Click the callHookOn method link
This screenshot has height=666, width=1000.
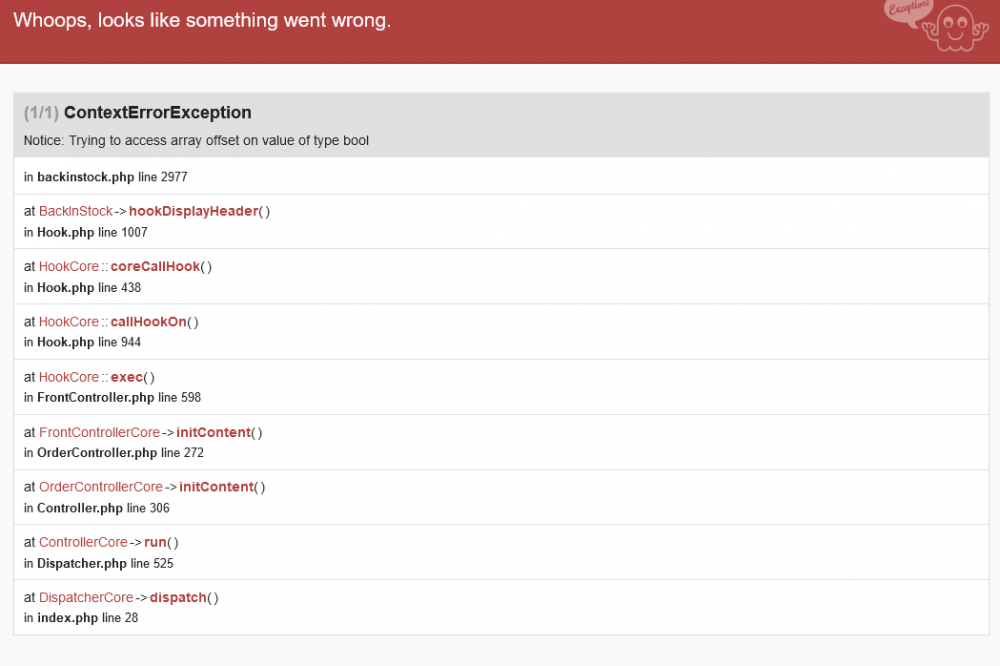point(150,321)
